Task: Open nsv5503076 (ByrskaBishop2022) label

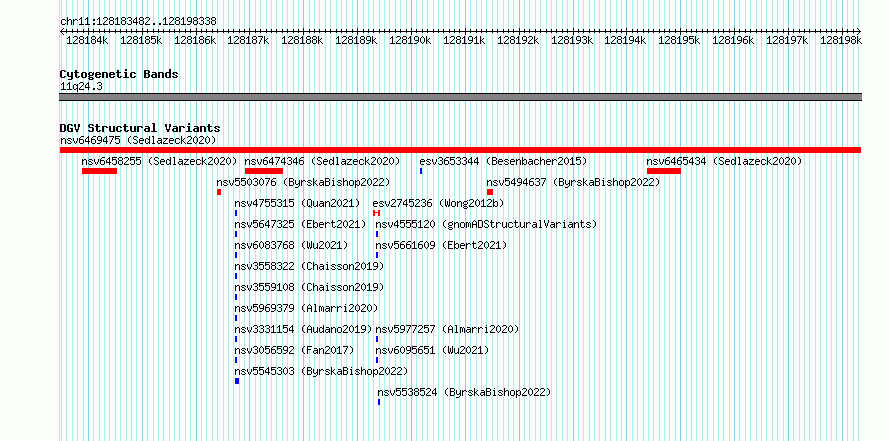Action: point(303,182)
